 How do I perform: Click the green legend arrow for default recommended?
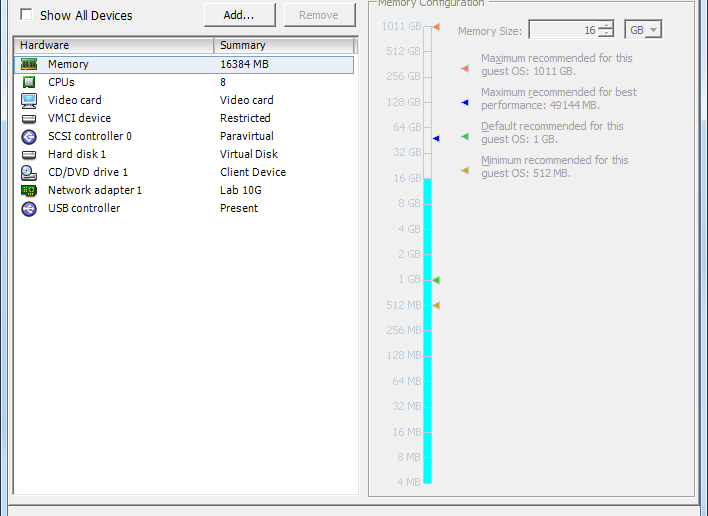pos(465,136)
